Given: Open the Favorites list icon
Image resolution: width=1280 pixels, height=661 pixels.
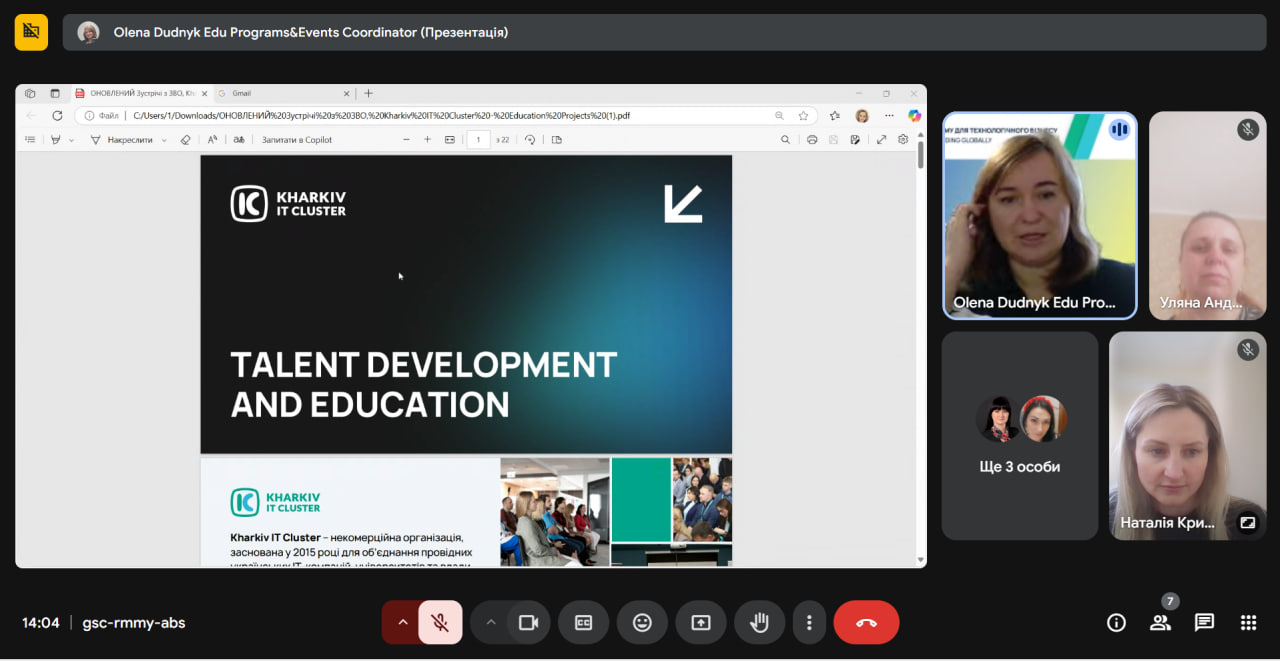Looking at the screenshot, I should pyautogui.click(x=835, y=116).
